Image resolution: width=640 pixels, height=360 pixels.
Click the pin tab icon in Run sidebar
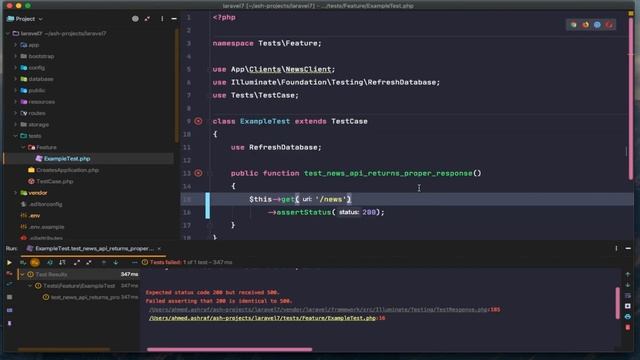pos(9,323)
